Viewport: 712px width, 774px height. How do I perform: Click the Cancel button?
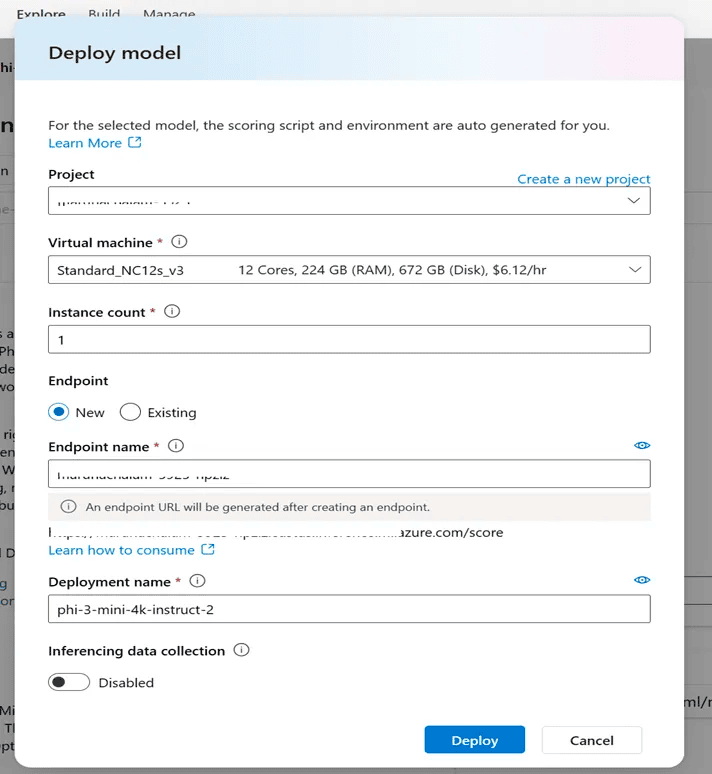592,739
